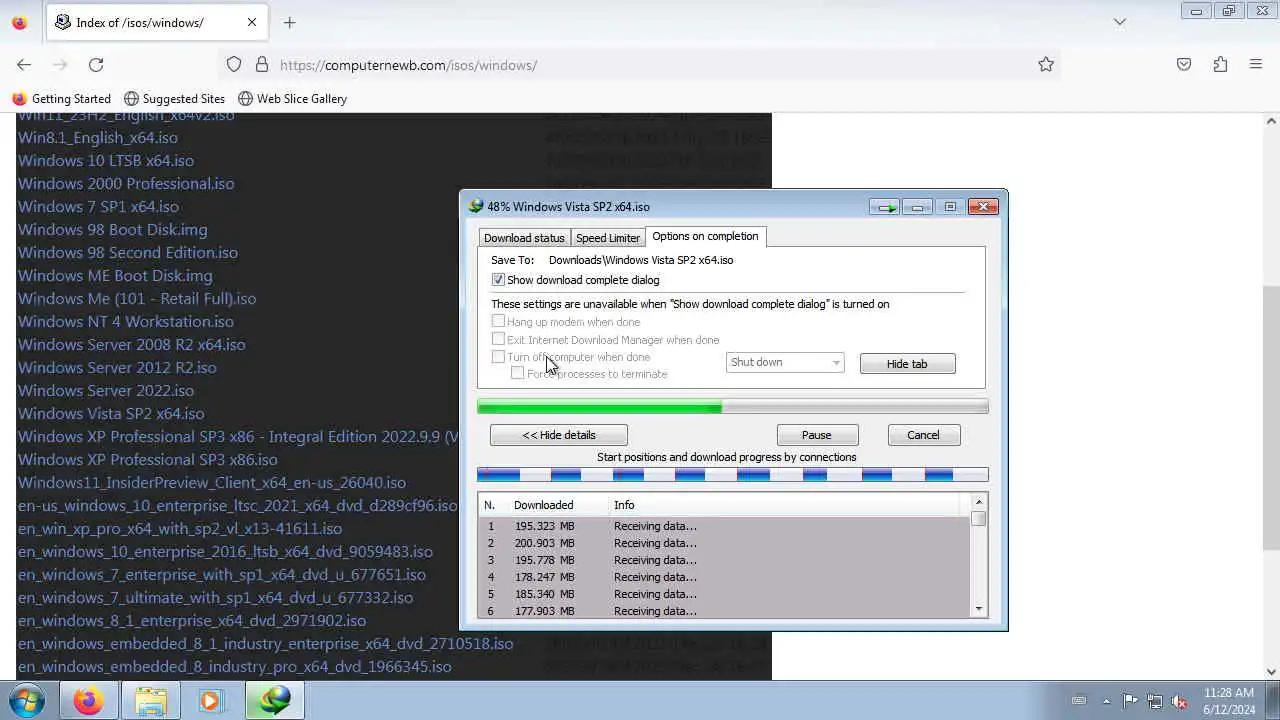Bookmark this page with the star icon
1280x720 pixels.
point(1046,64)
